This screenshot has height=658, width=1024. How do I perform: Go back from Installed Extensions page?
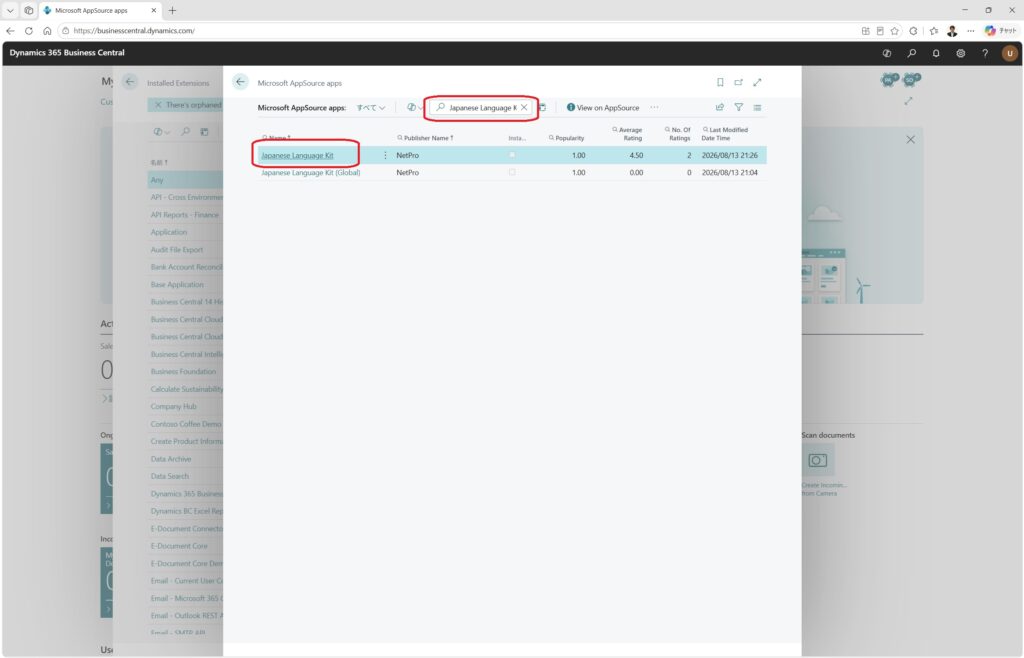point(130,82)
